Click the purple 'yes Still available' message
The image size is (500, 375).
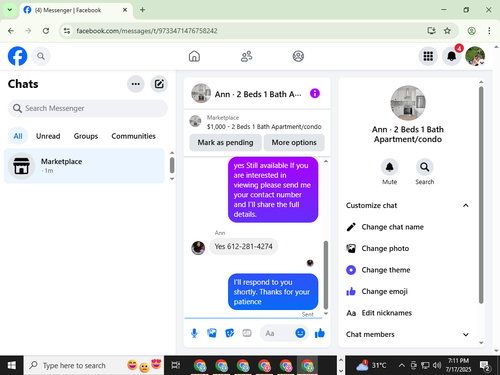[273, 190]
